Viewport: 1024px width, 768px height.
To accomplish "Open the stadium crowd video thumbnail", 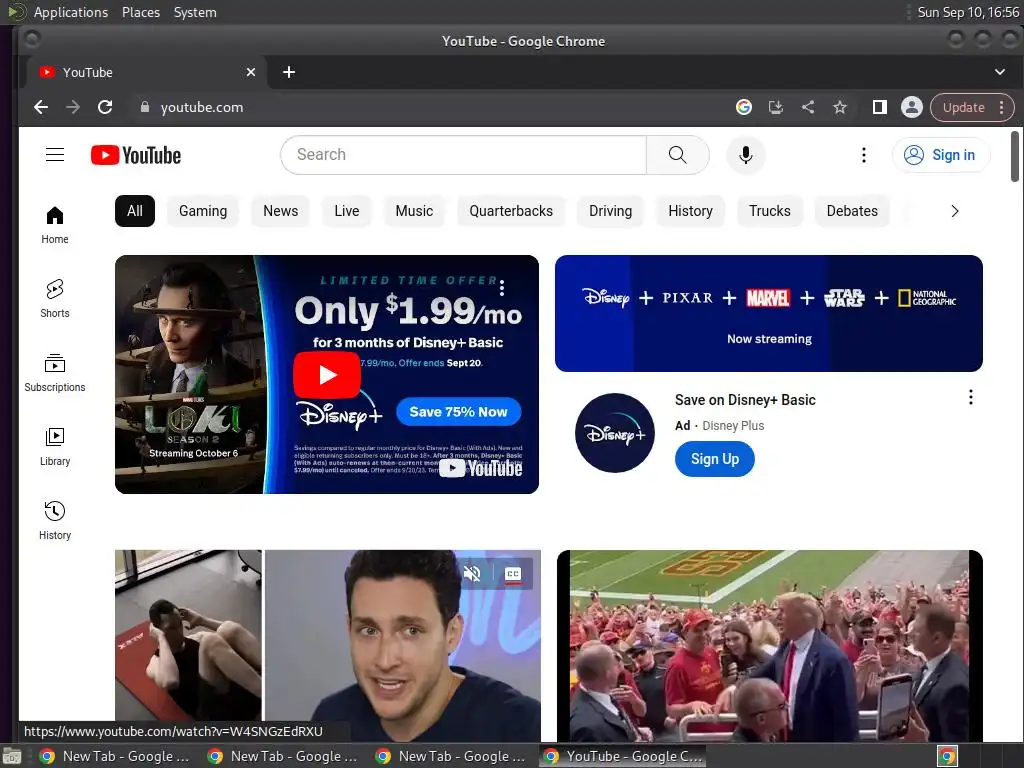I will (x=769, y=645).
